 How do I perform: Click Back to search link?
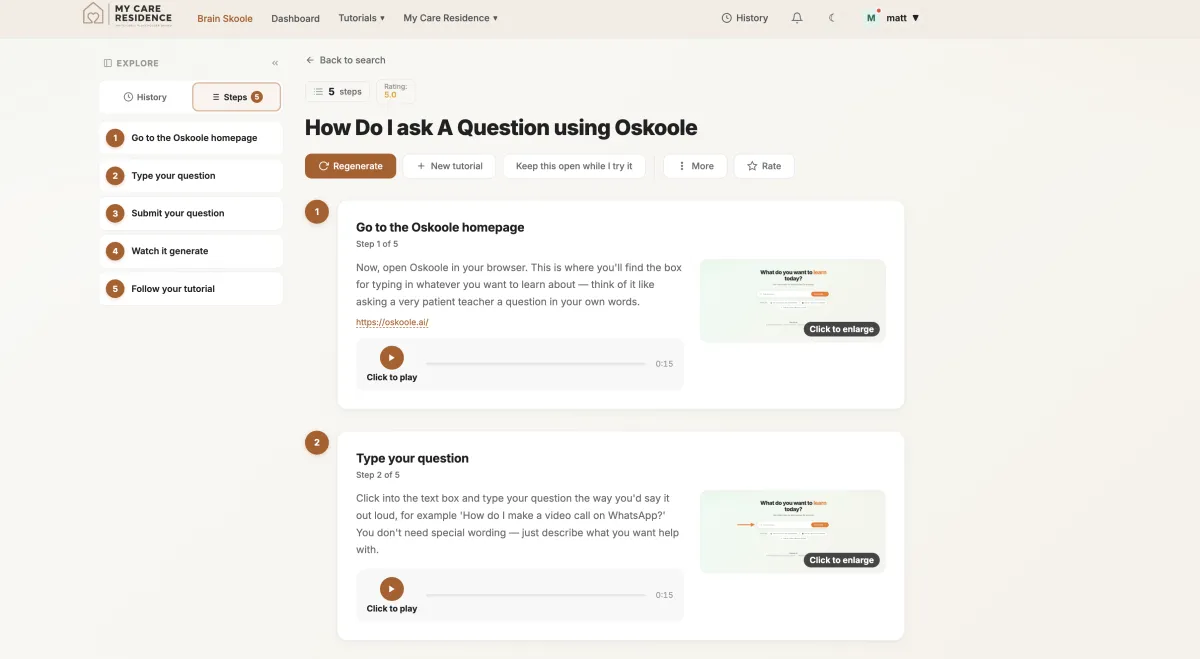pos(346,60)
